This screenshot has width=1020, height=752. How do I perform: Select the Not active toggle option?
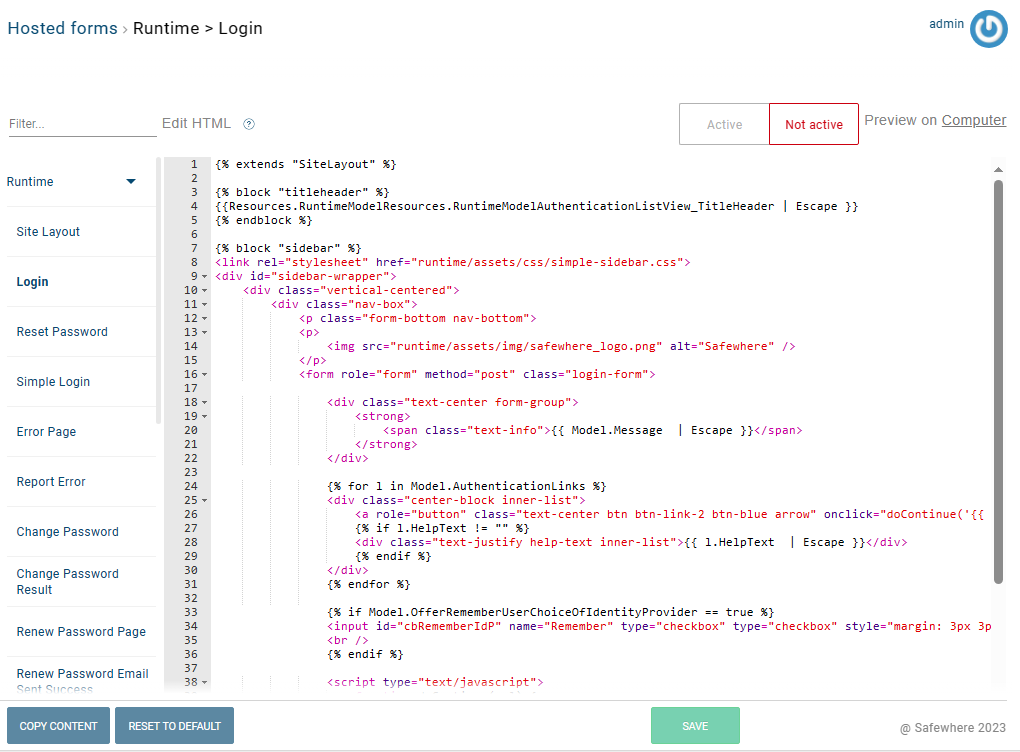pos(813,125)
